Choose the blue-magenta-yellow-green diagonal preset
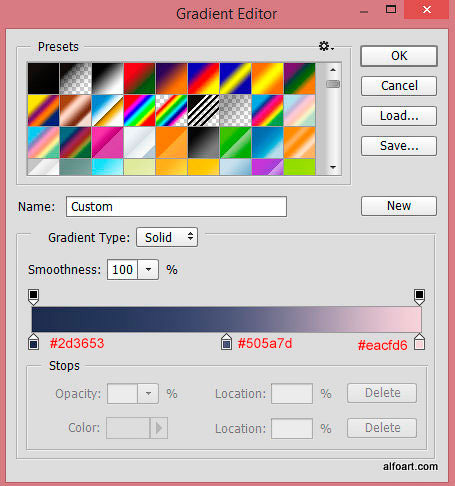The image size is (455, 486). (x=267, y=110)
